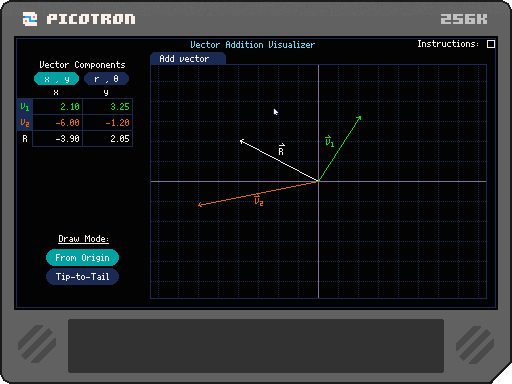Click the PICOTRON title text

pyautogui.click(x=91, y=19)
